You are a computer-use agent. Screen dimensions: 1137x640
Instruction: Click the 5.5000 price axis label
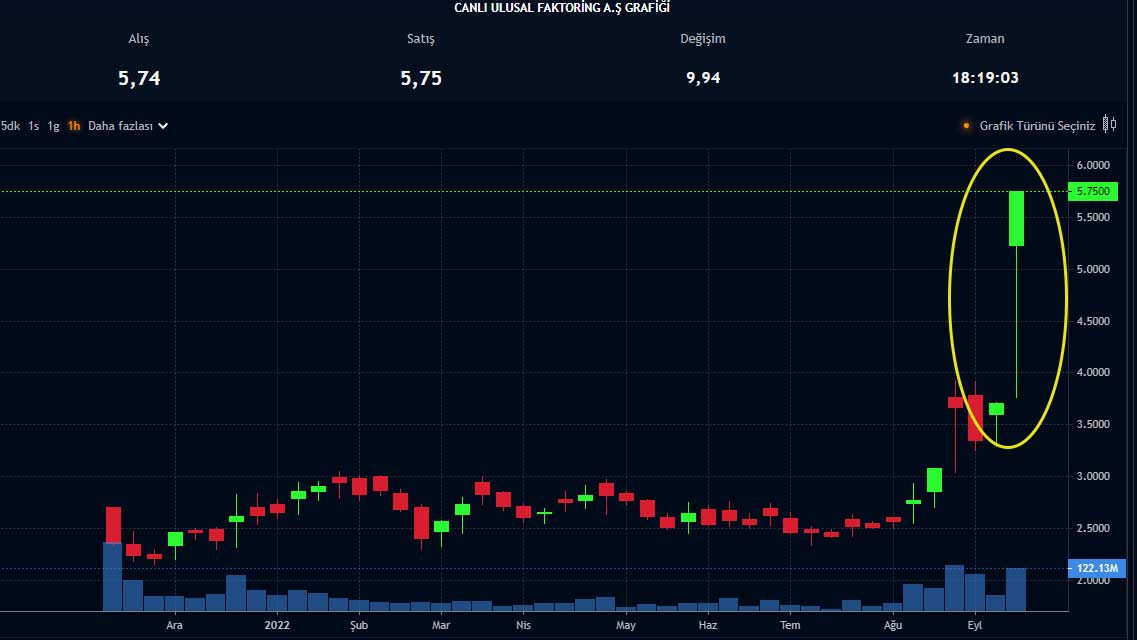[x=1093, y=217]
